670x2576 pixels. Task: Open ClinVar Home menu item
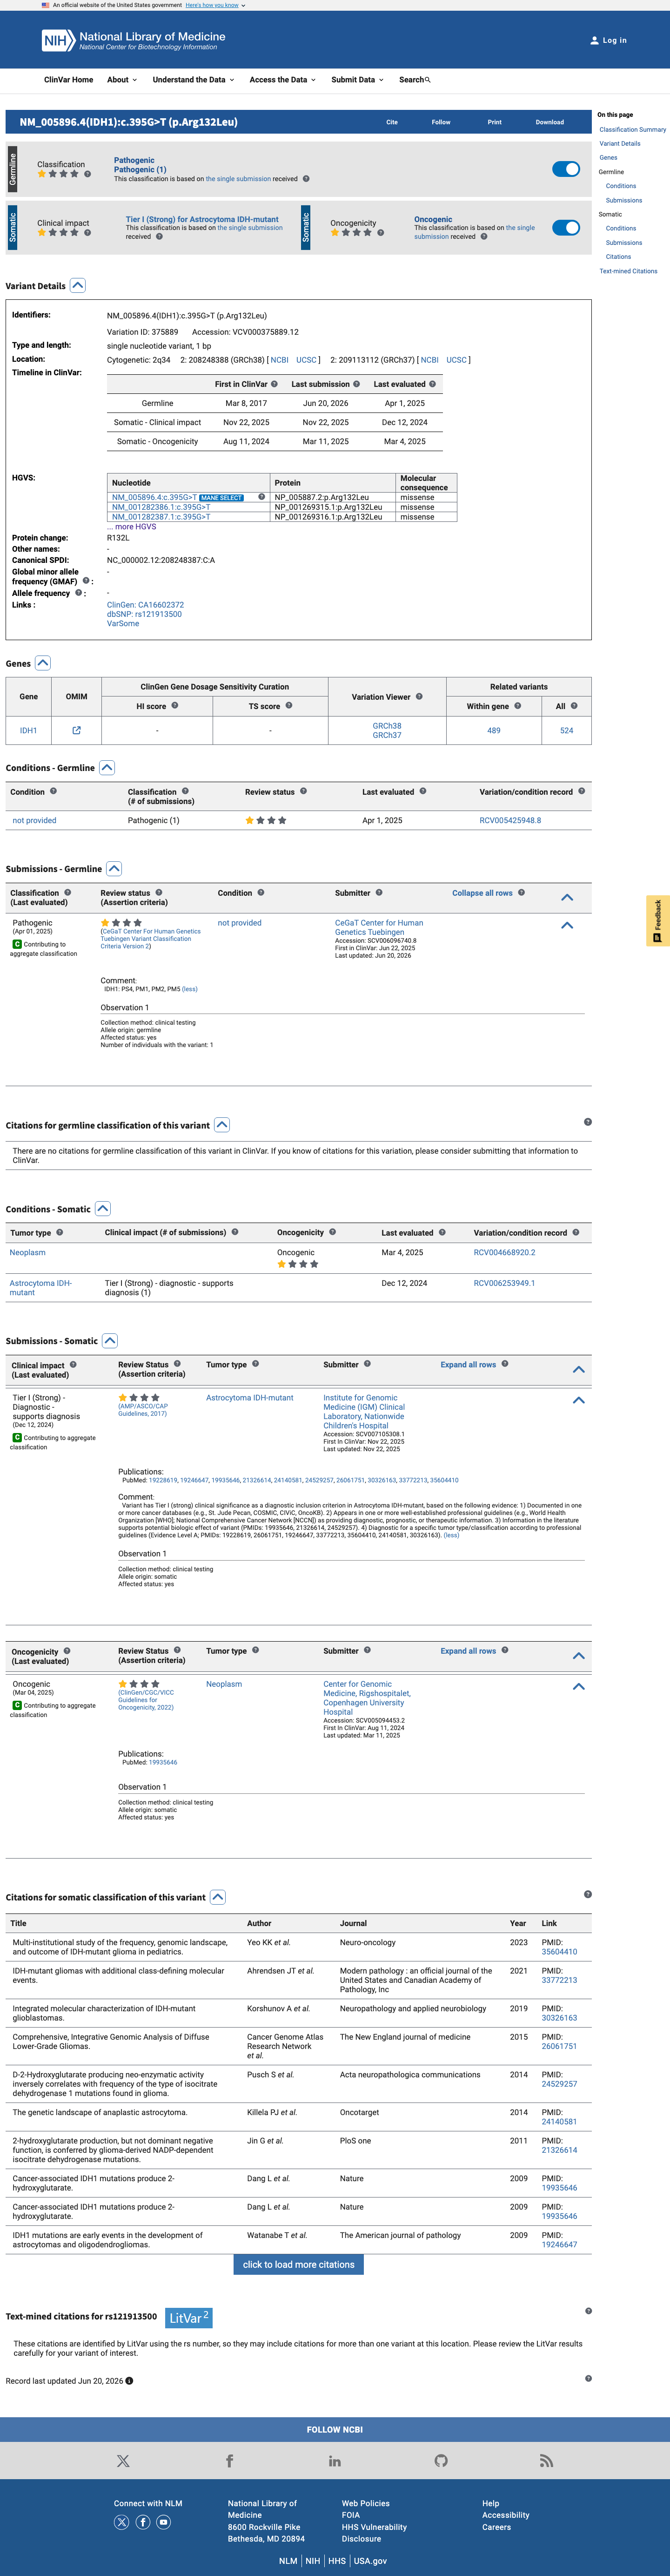(x=69, y=80)
